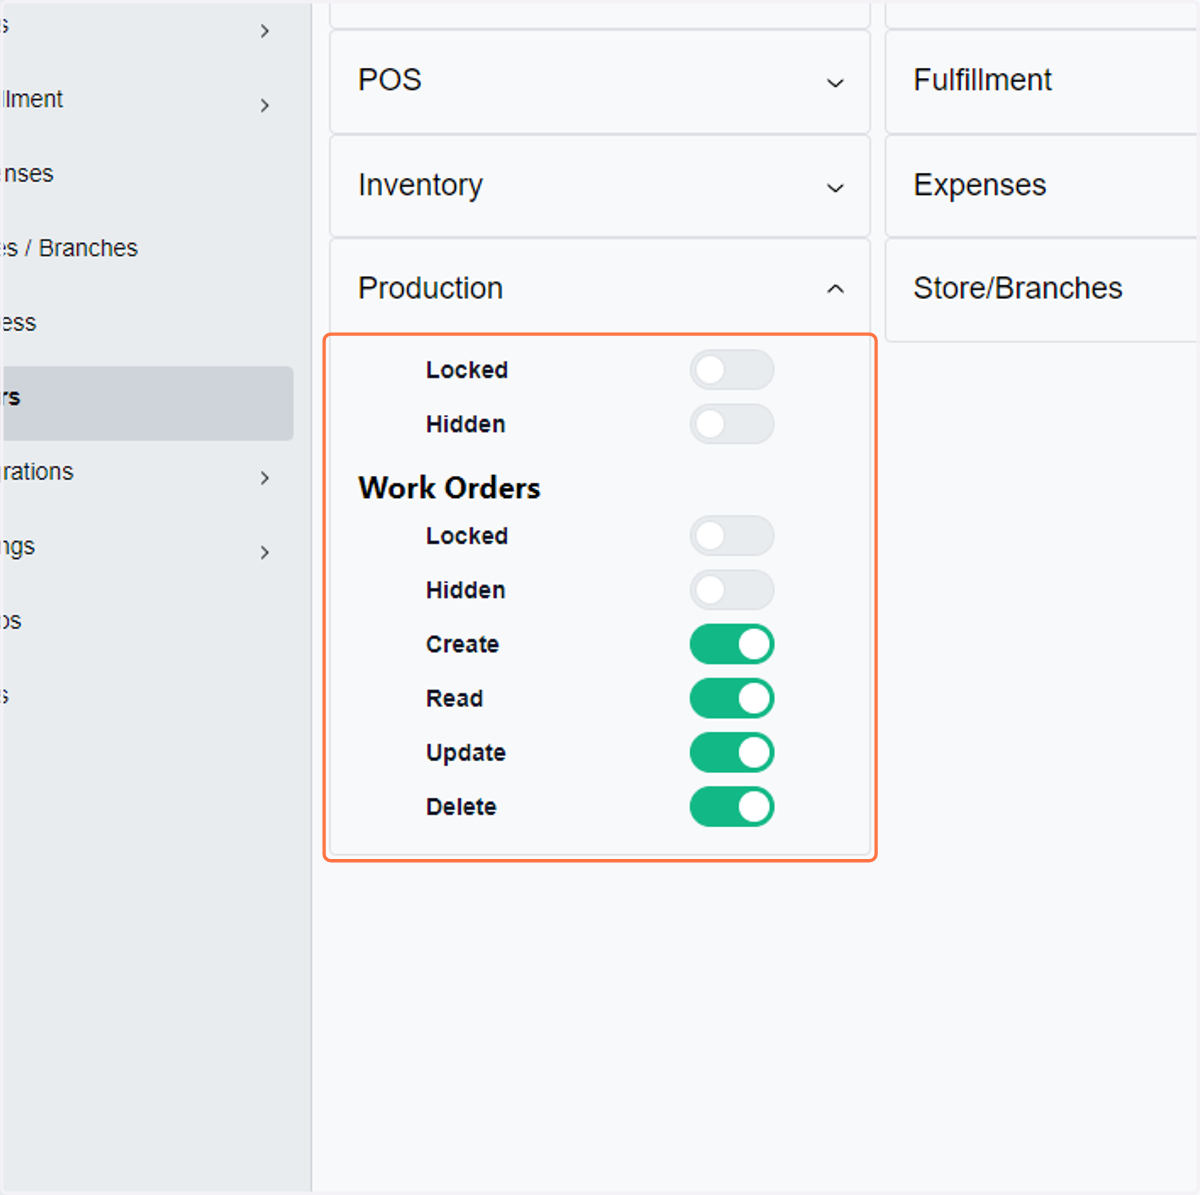Open the Expenses permissions panel
1200x1195 pixels.
point(1042,186)
